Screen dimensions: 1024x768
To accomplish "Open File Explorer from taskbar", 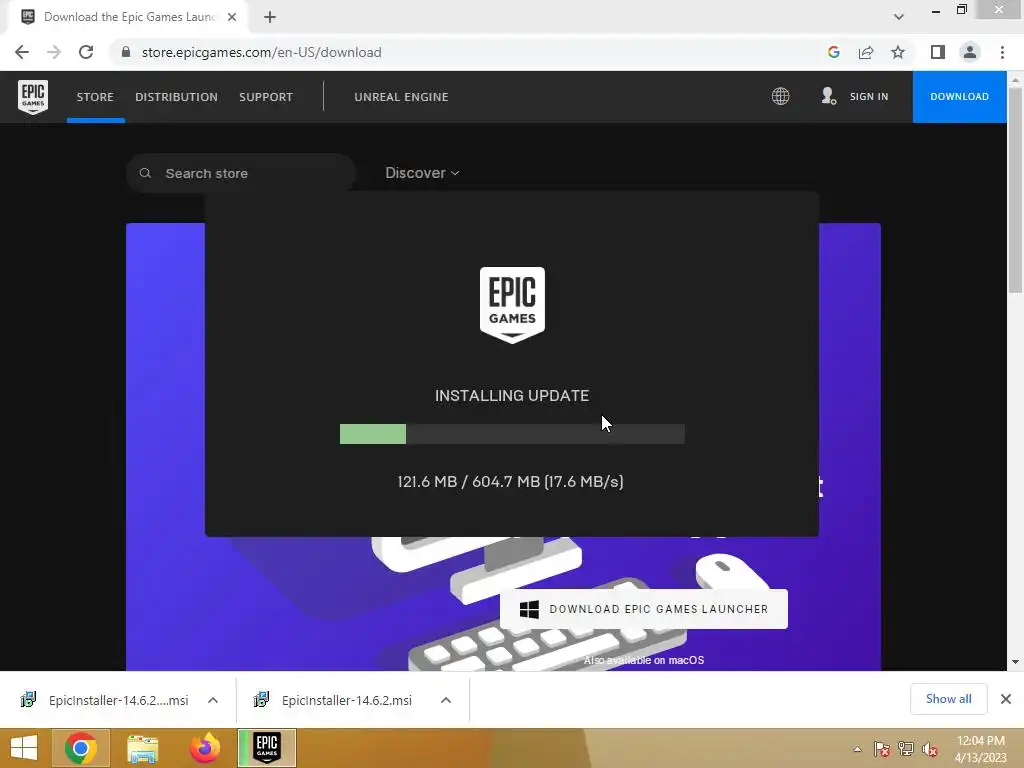I will (142, 748).
